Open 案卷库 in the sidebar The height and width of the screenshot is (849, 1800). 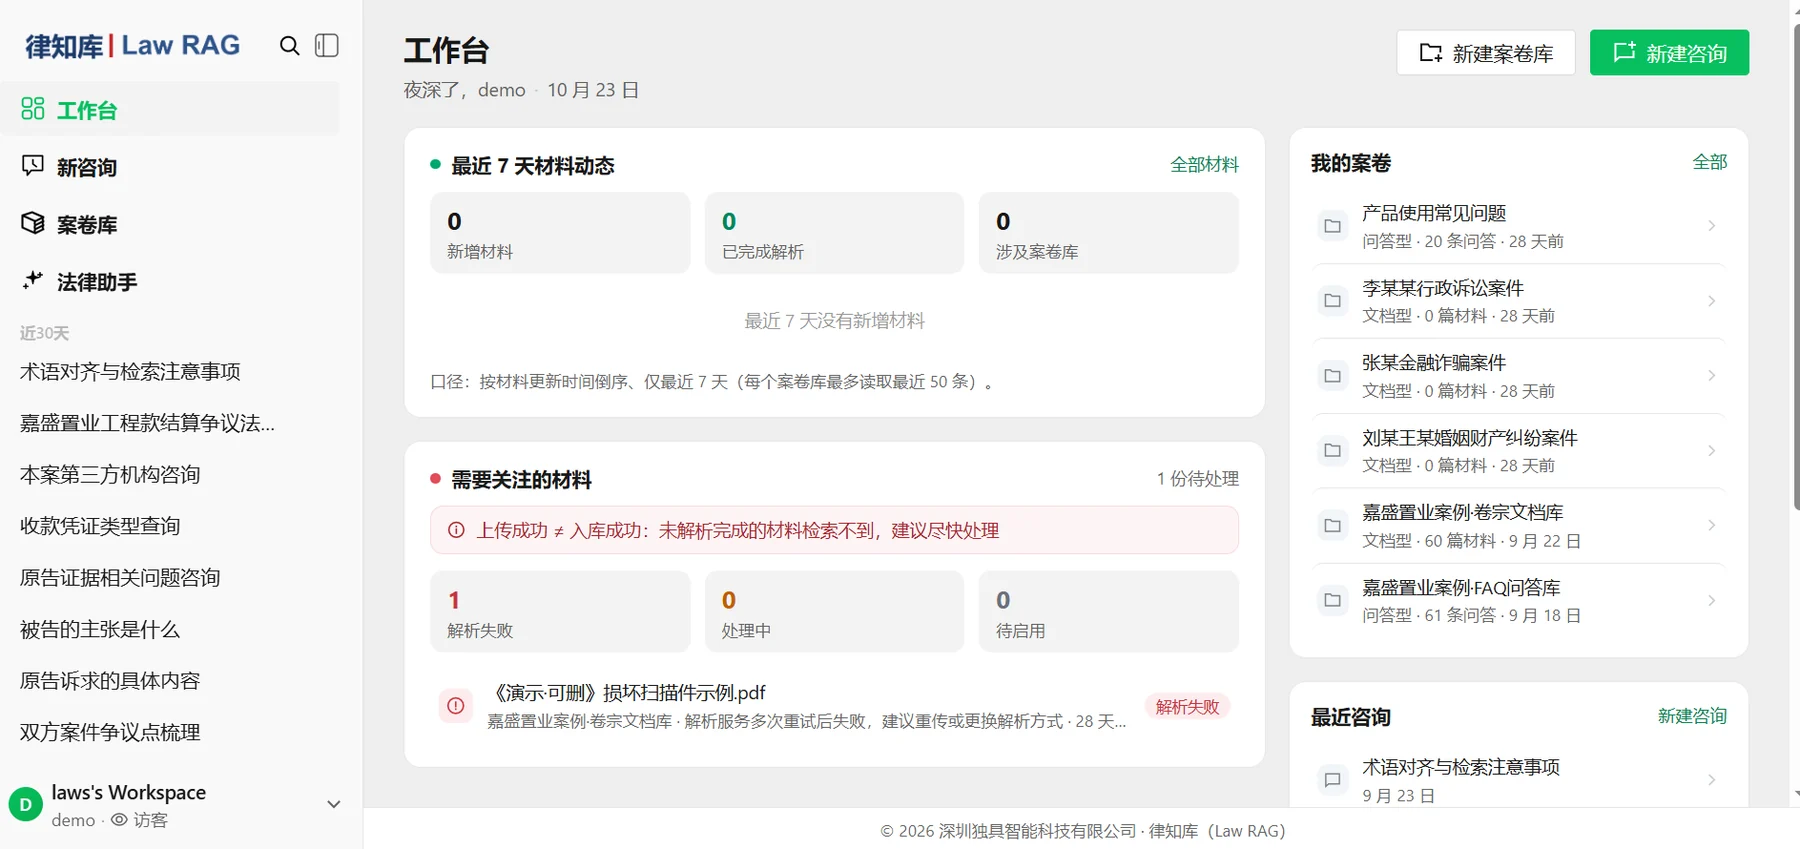pyautogui.click(x=170, y=224)
